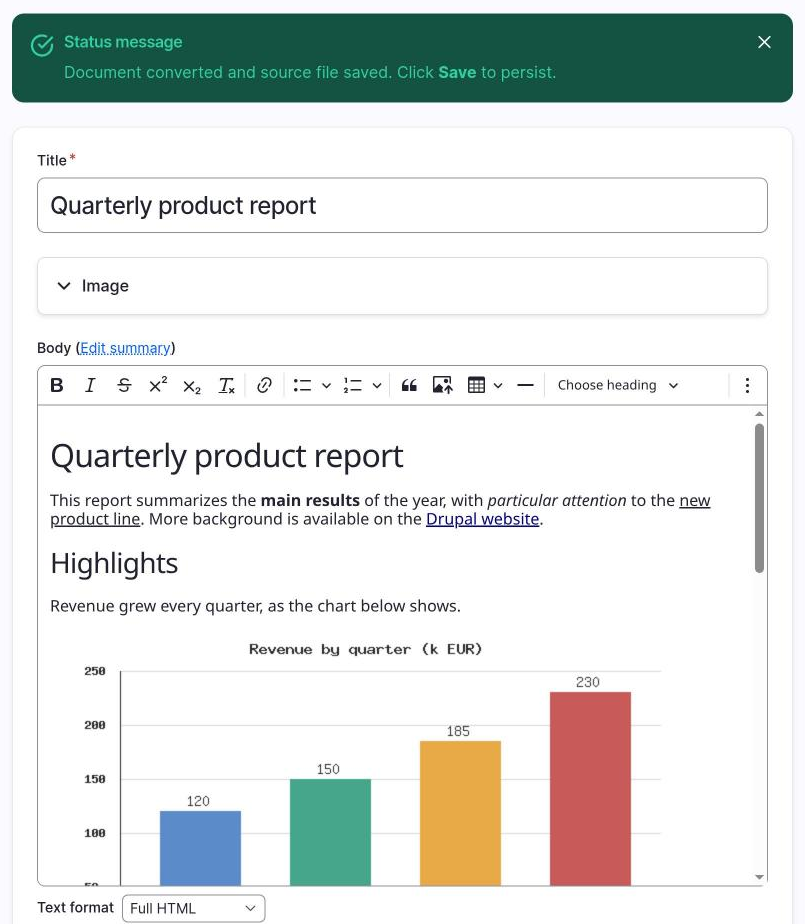Toggle strikethrough formatting

point(124,385)
